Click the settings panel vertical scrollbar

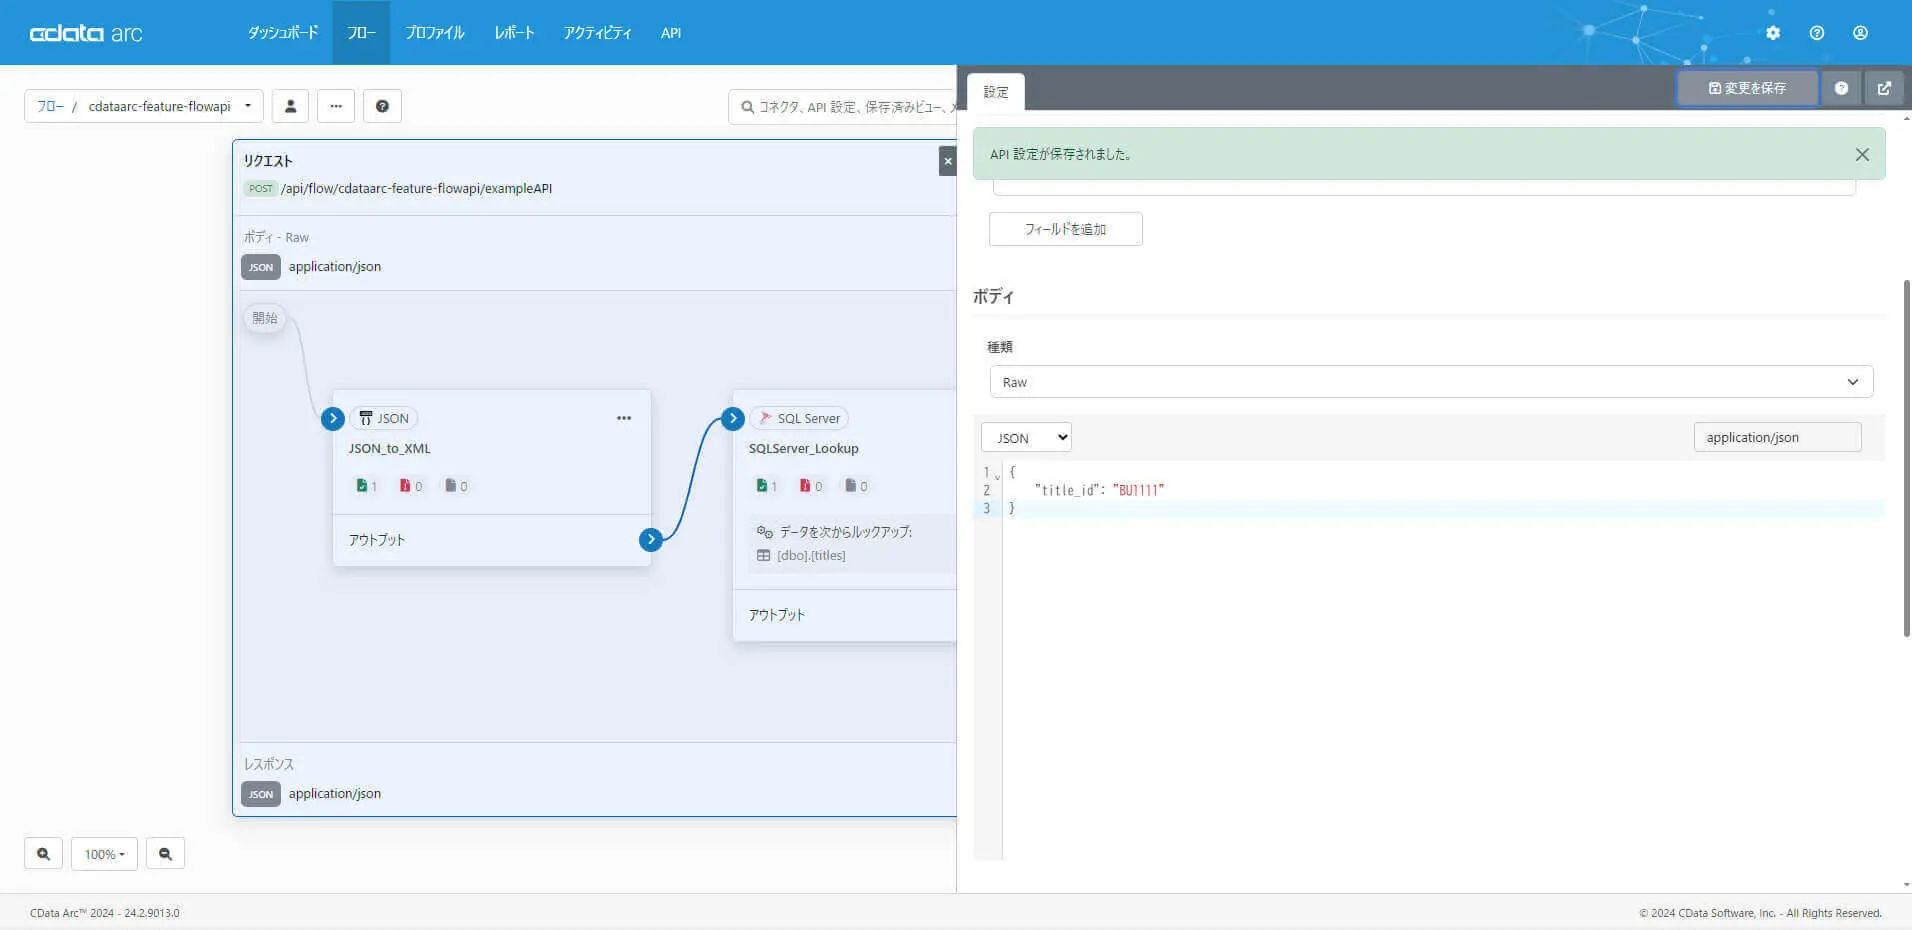(x=1906, y=458)
